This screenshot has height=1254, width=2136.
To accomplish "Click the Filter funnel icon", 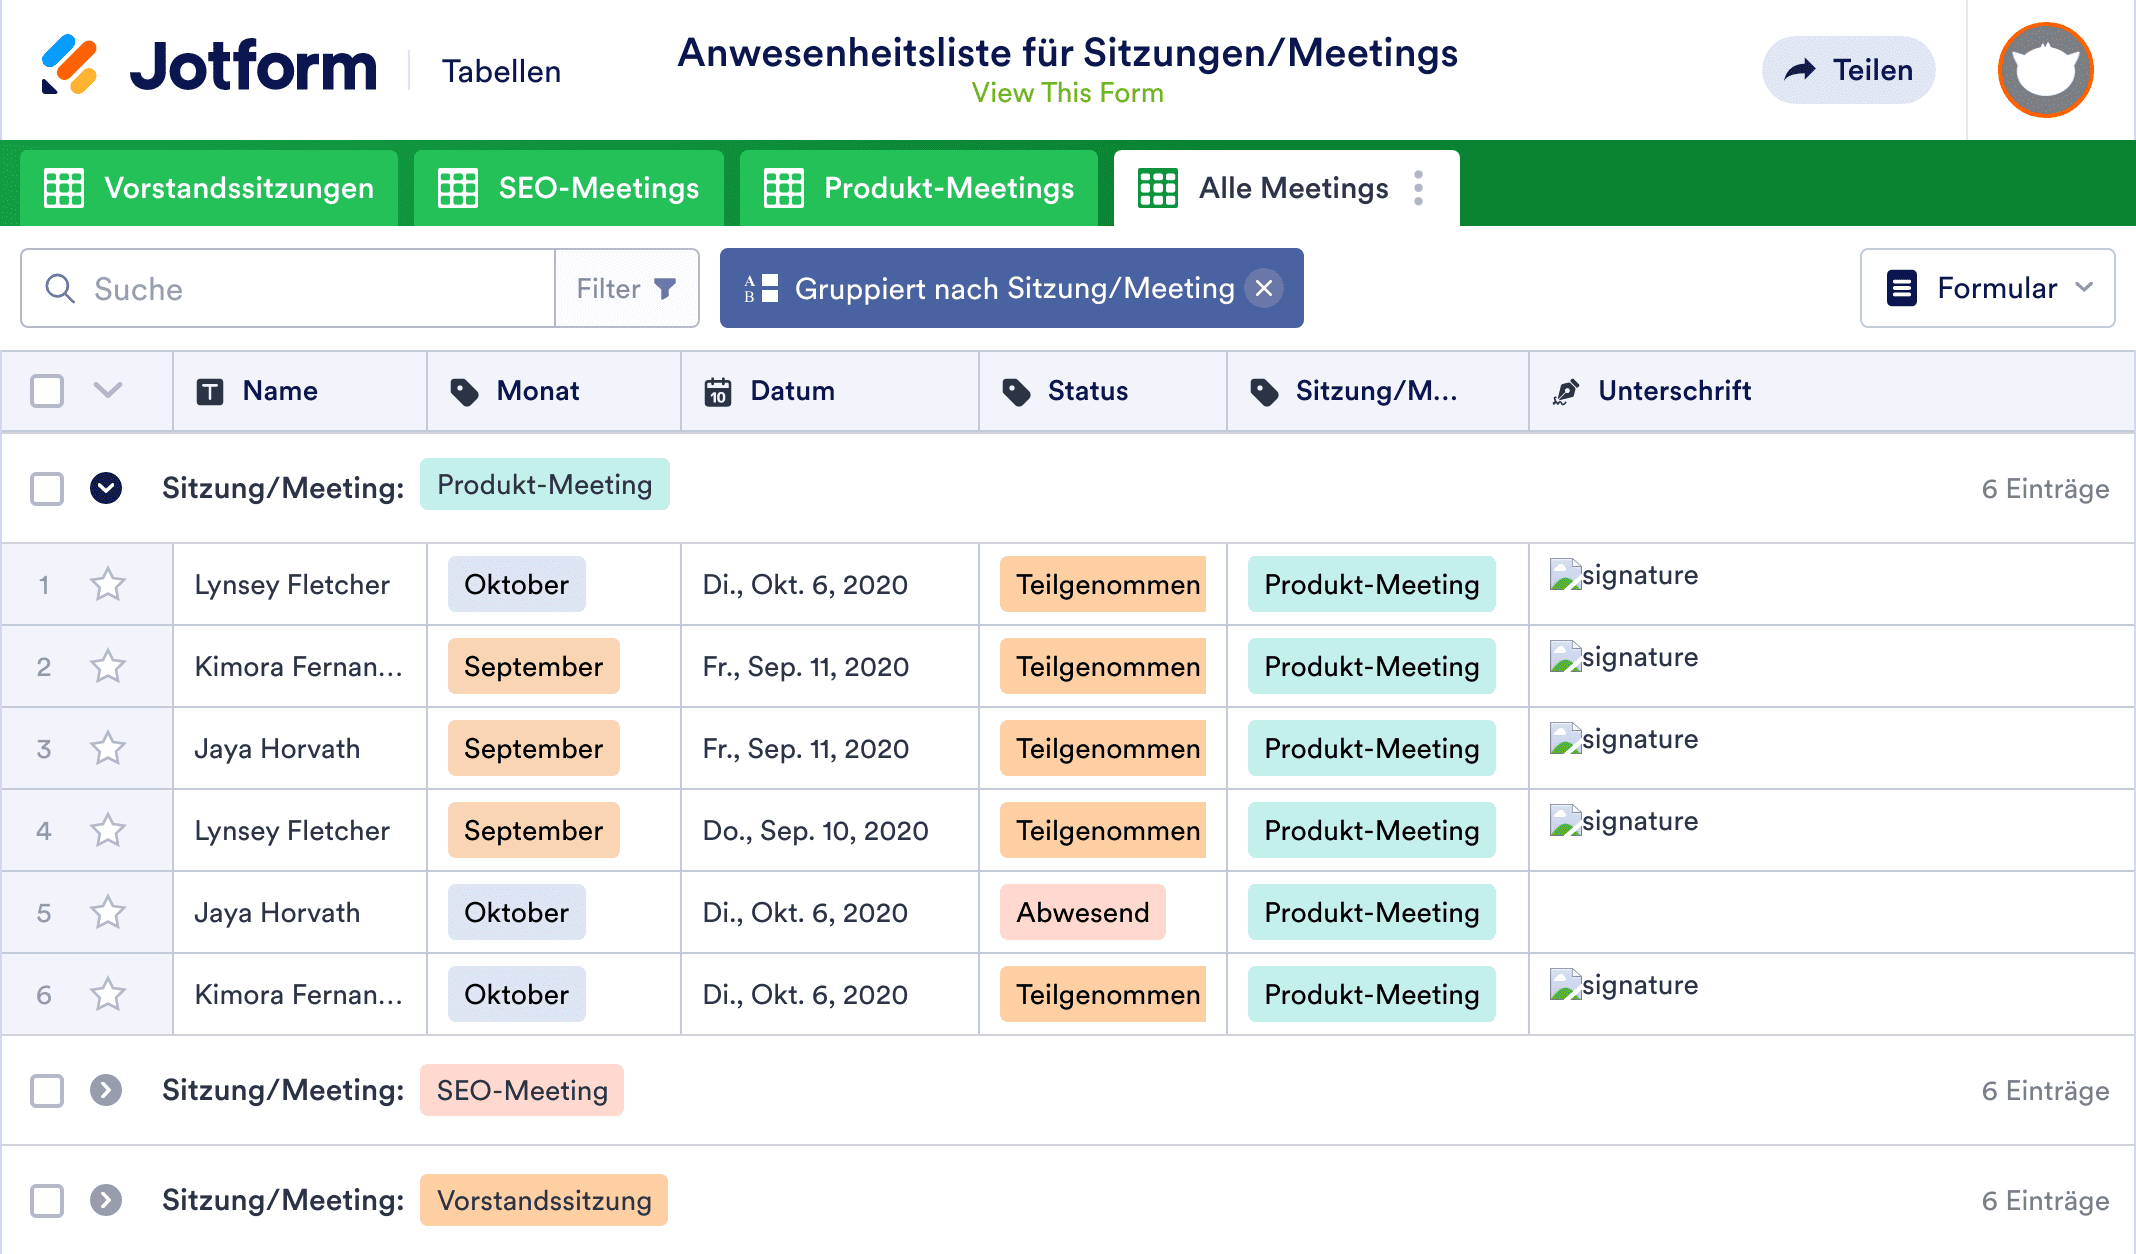I will (x=664, y=288).
